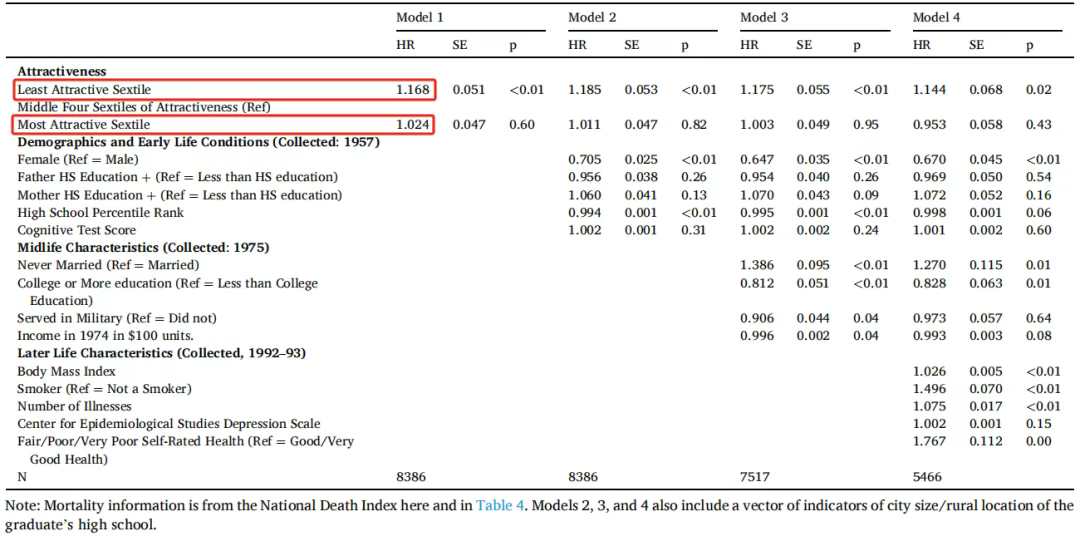
Task: Click the Model 3 College education HR 0.812
Action: pos(757,283)
